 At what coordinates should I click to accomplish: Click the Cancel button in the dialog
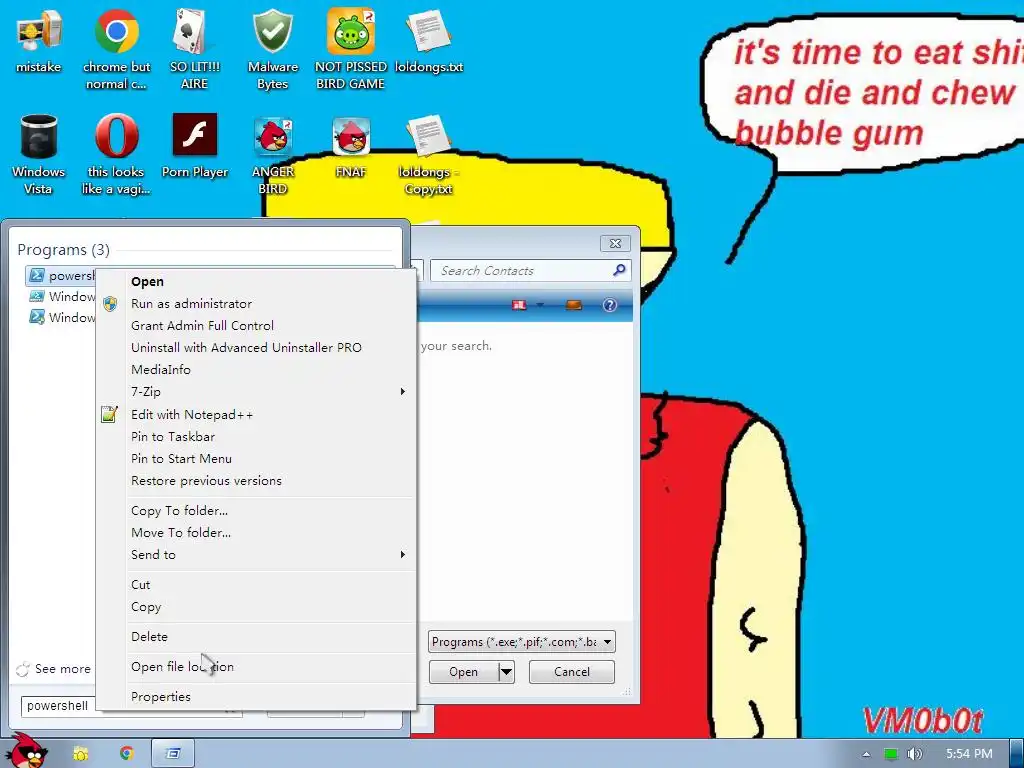tap(571, 672)
